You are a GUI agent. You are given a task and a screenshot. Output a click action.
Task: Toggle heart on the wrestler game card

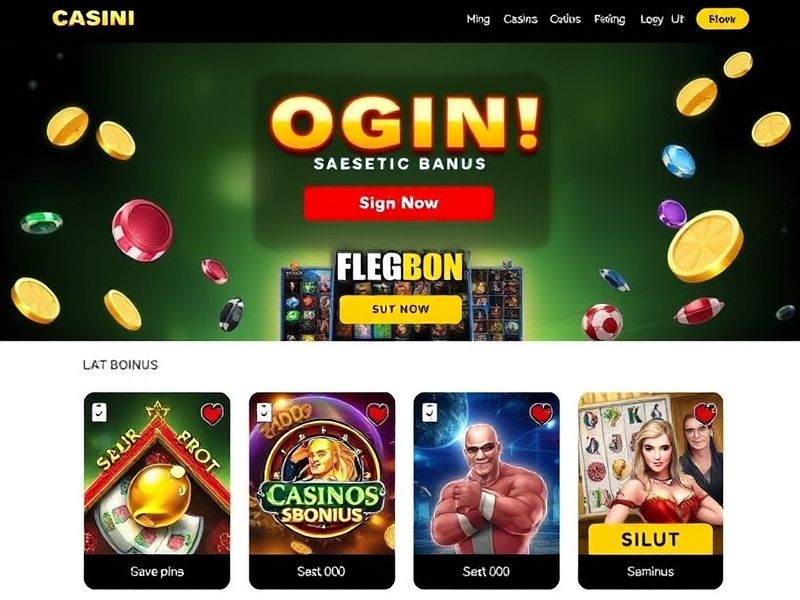(541, 414)
